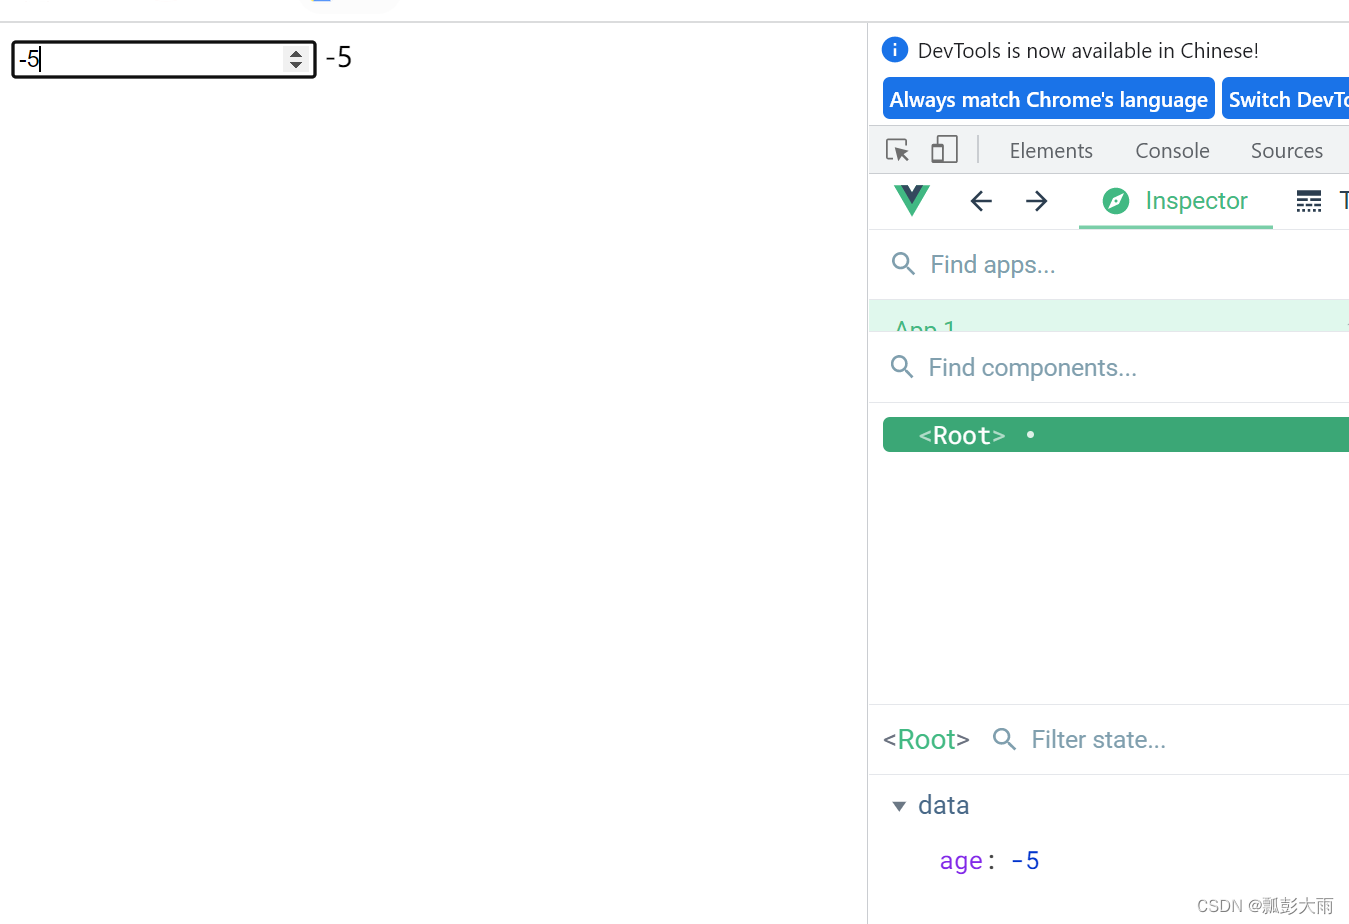Viewport: 1349px width, 924px height.
Task: Click the Vue logo icon in DevTools
Action: [x=911, y=200]
